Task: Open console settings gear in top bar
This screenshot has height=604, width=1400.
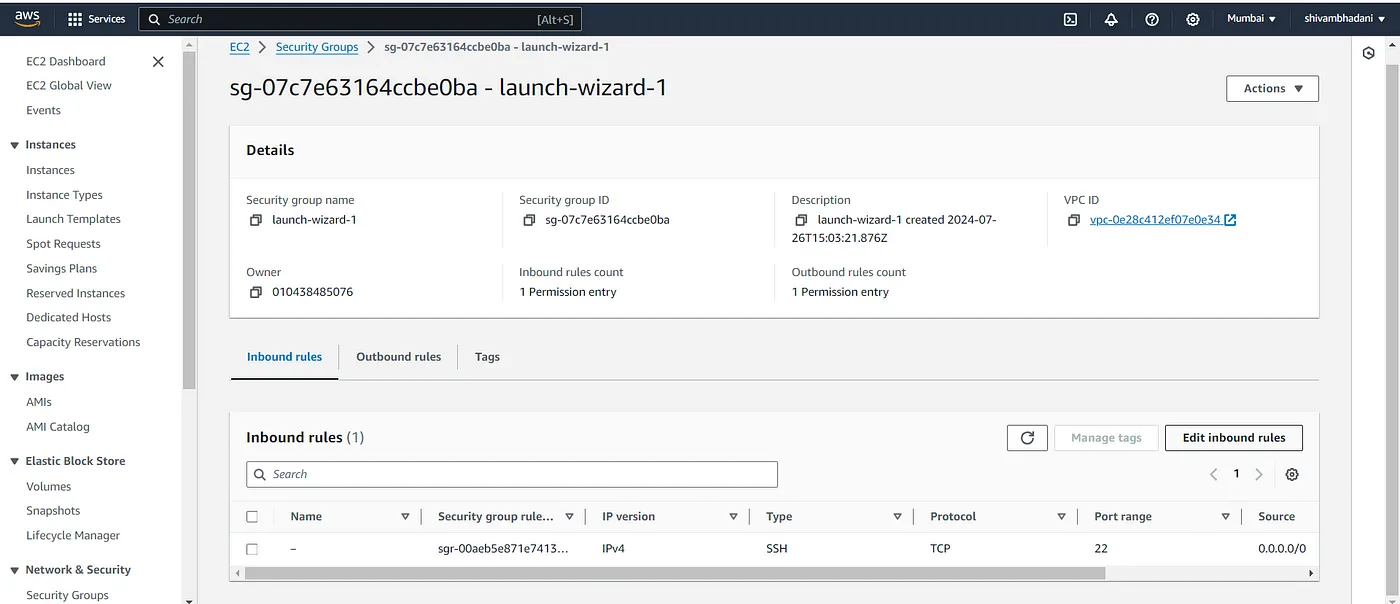Action: click(x=1193, y=19)
